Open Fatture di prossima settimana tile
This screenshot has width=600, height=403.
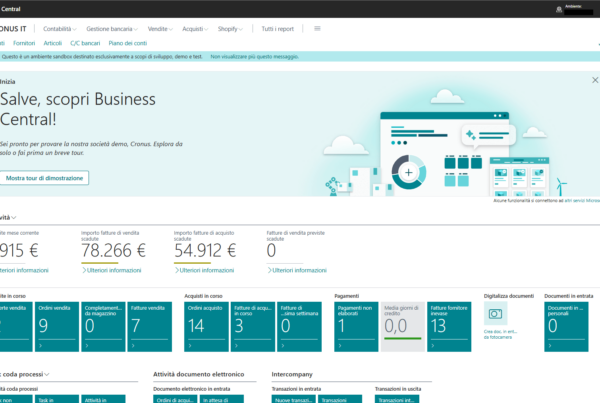[299, 326]
